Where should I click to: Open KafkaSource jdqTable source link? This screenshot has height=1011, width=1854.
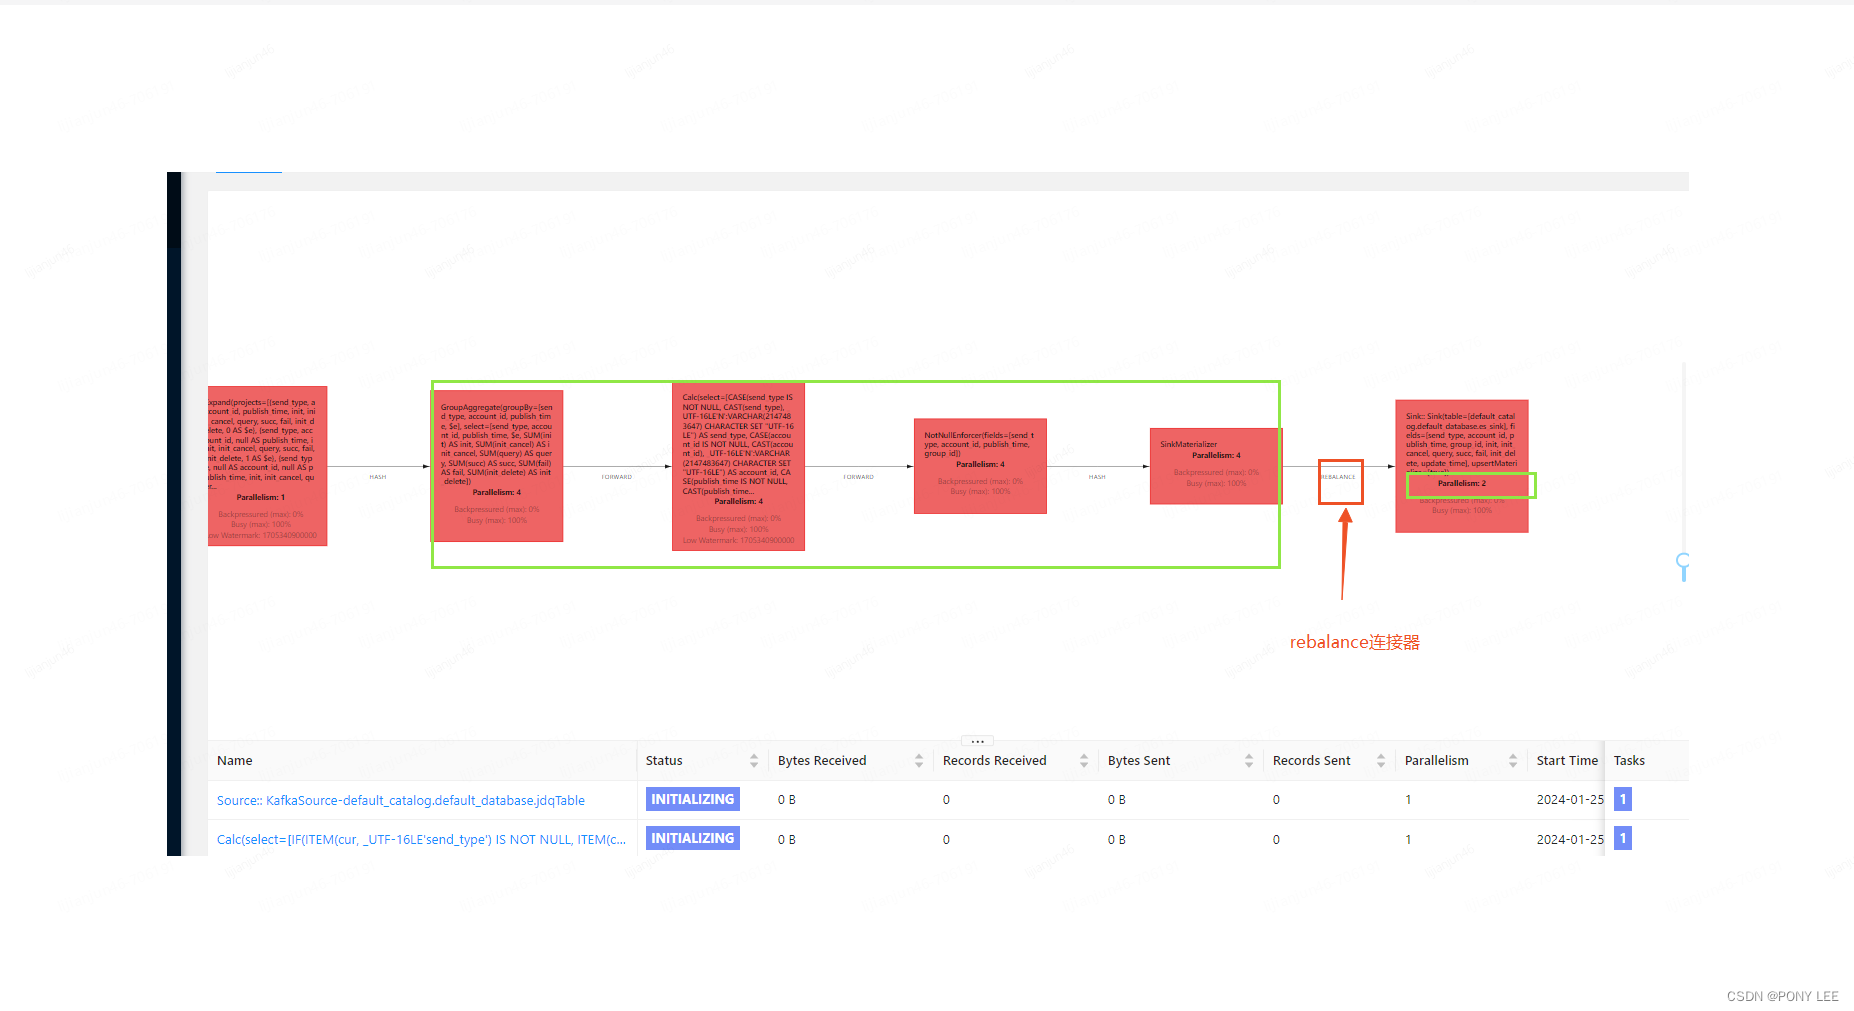pyautogui.click(x=401, y=800)
